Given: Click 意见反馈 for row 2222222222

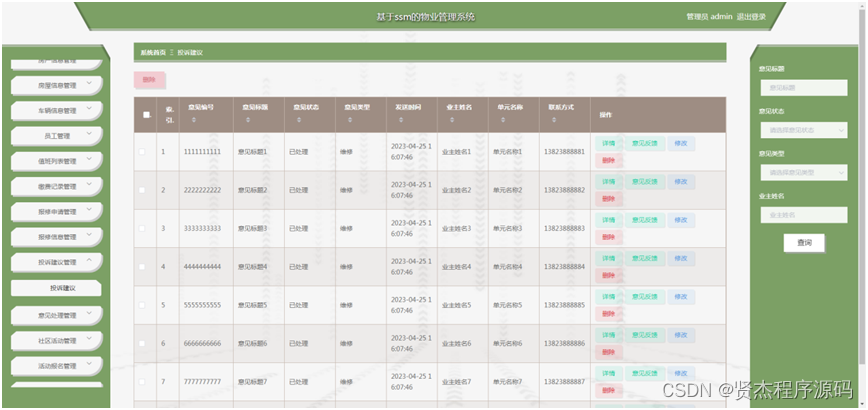Looking at the screenshot, I should [645, 181].
